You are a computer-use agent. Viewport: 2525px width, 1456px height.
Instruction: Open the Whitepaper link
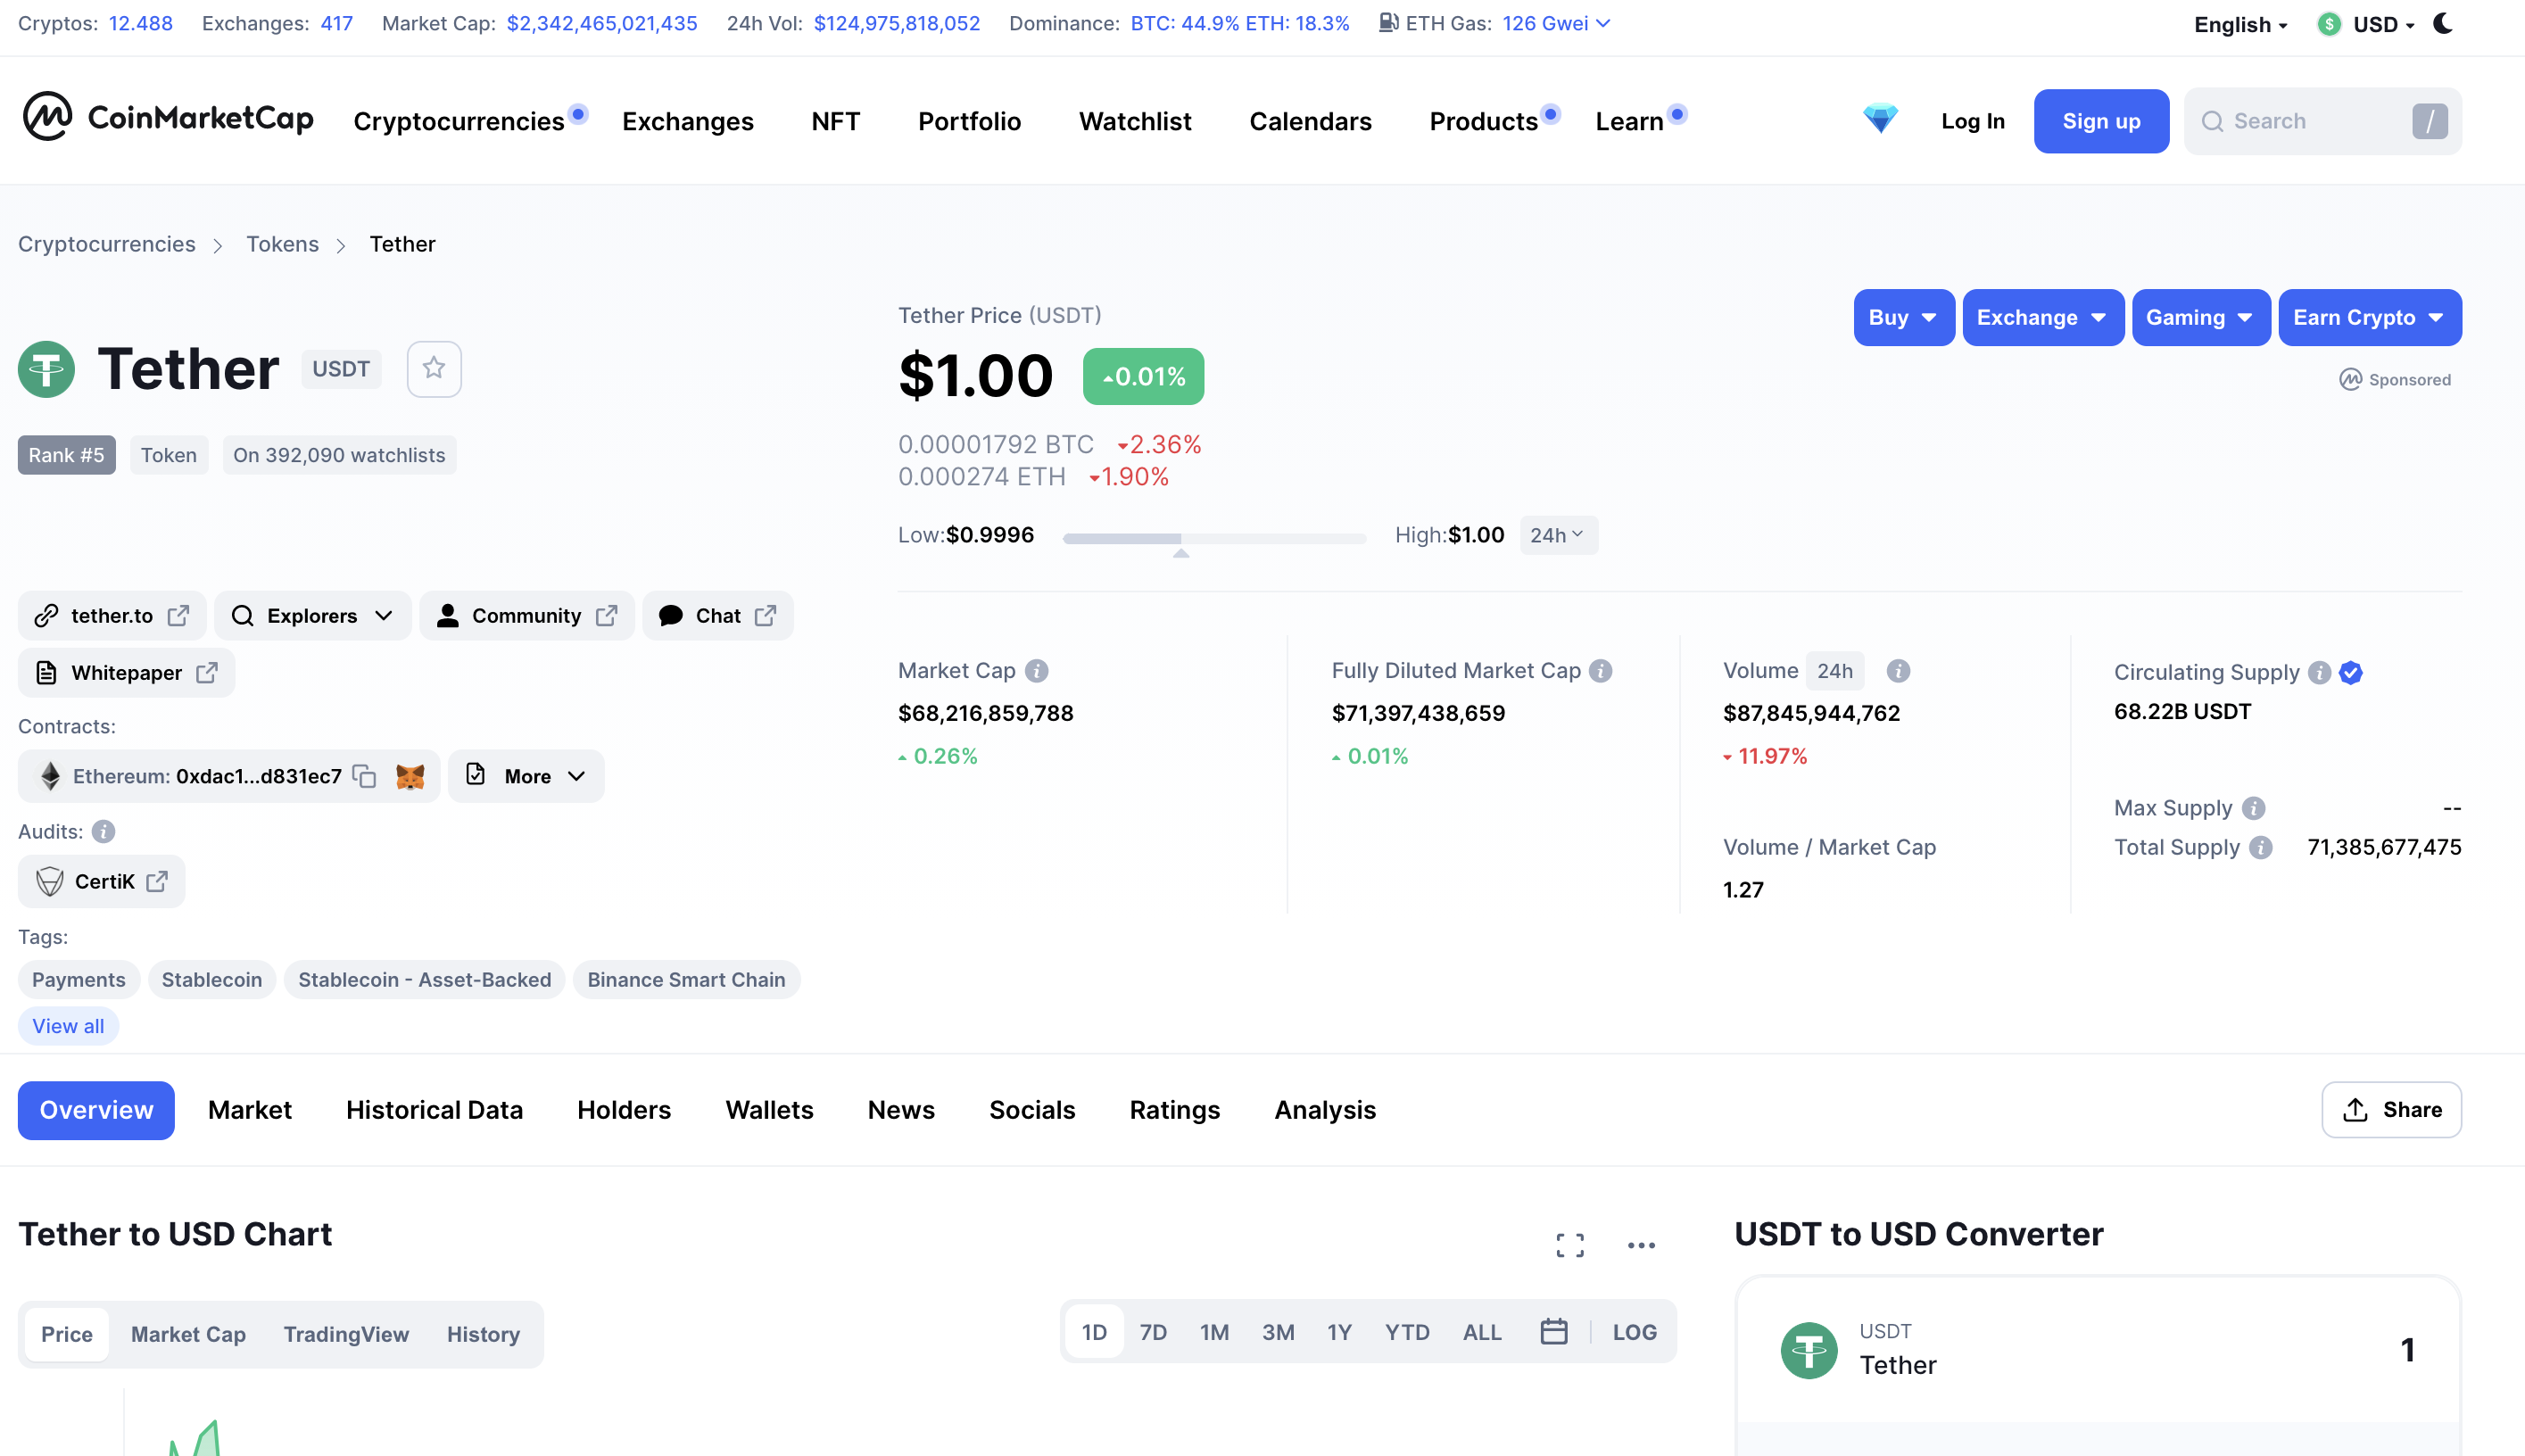click(126, 672)
